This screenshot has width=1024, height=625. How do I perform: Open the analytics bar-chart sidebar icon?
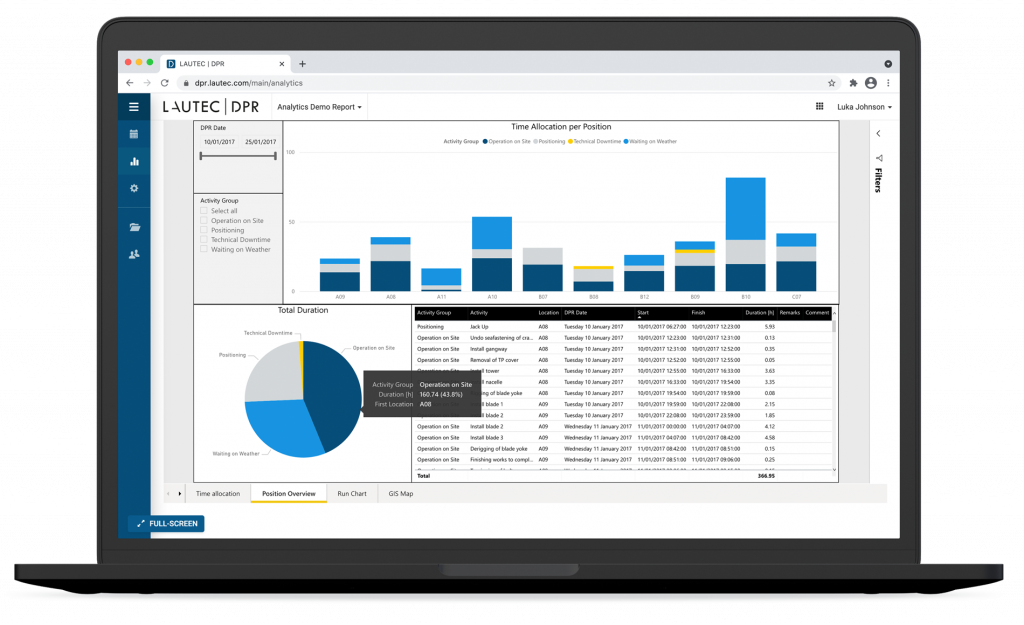pos(133,160)
